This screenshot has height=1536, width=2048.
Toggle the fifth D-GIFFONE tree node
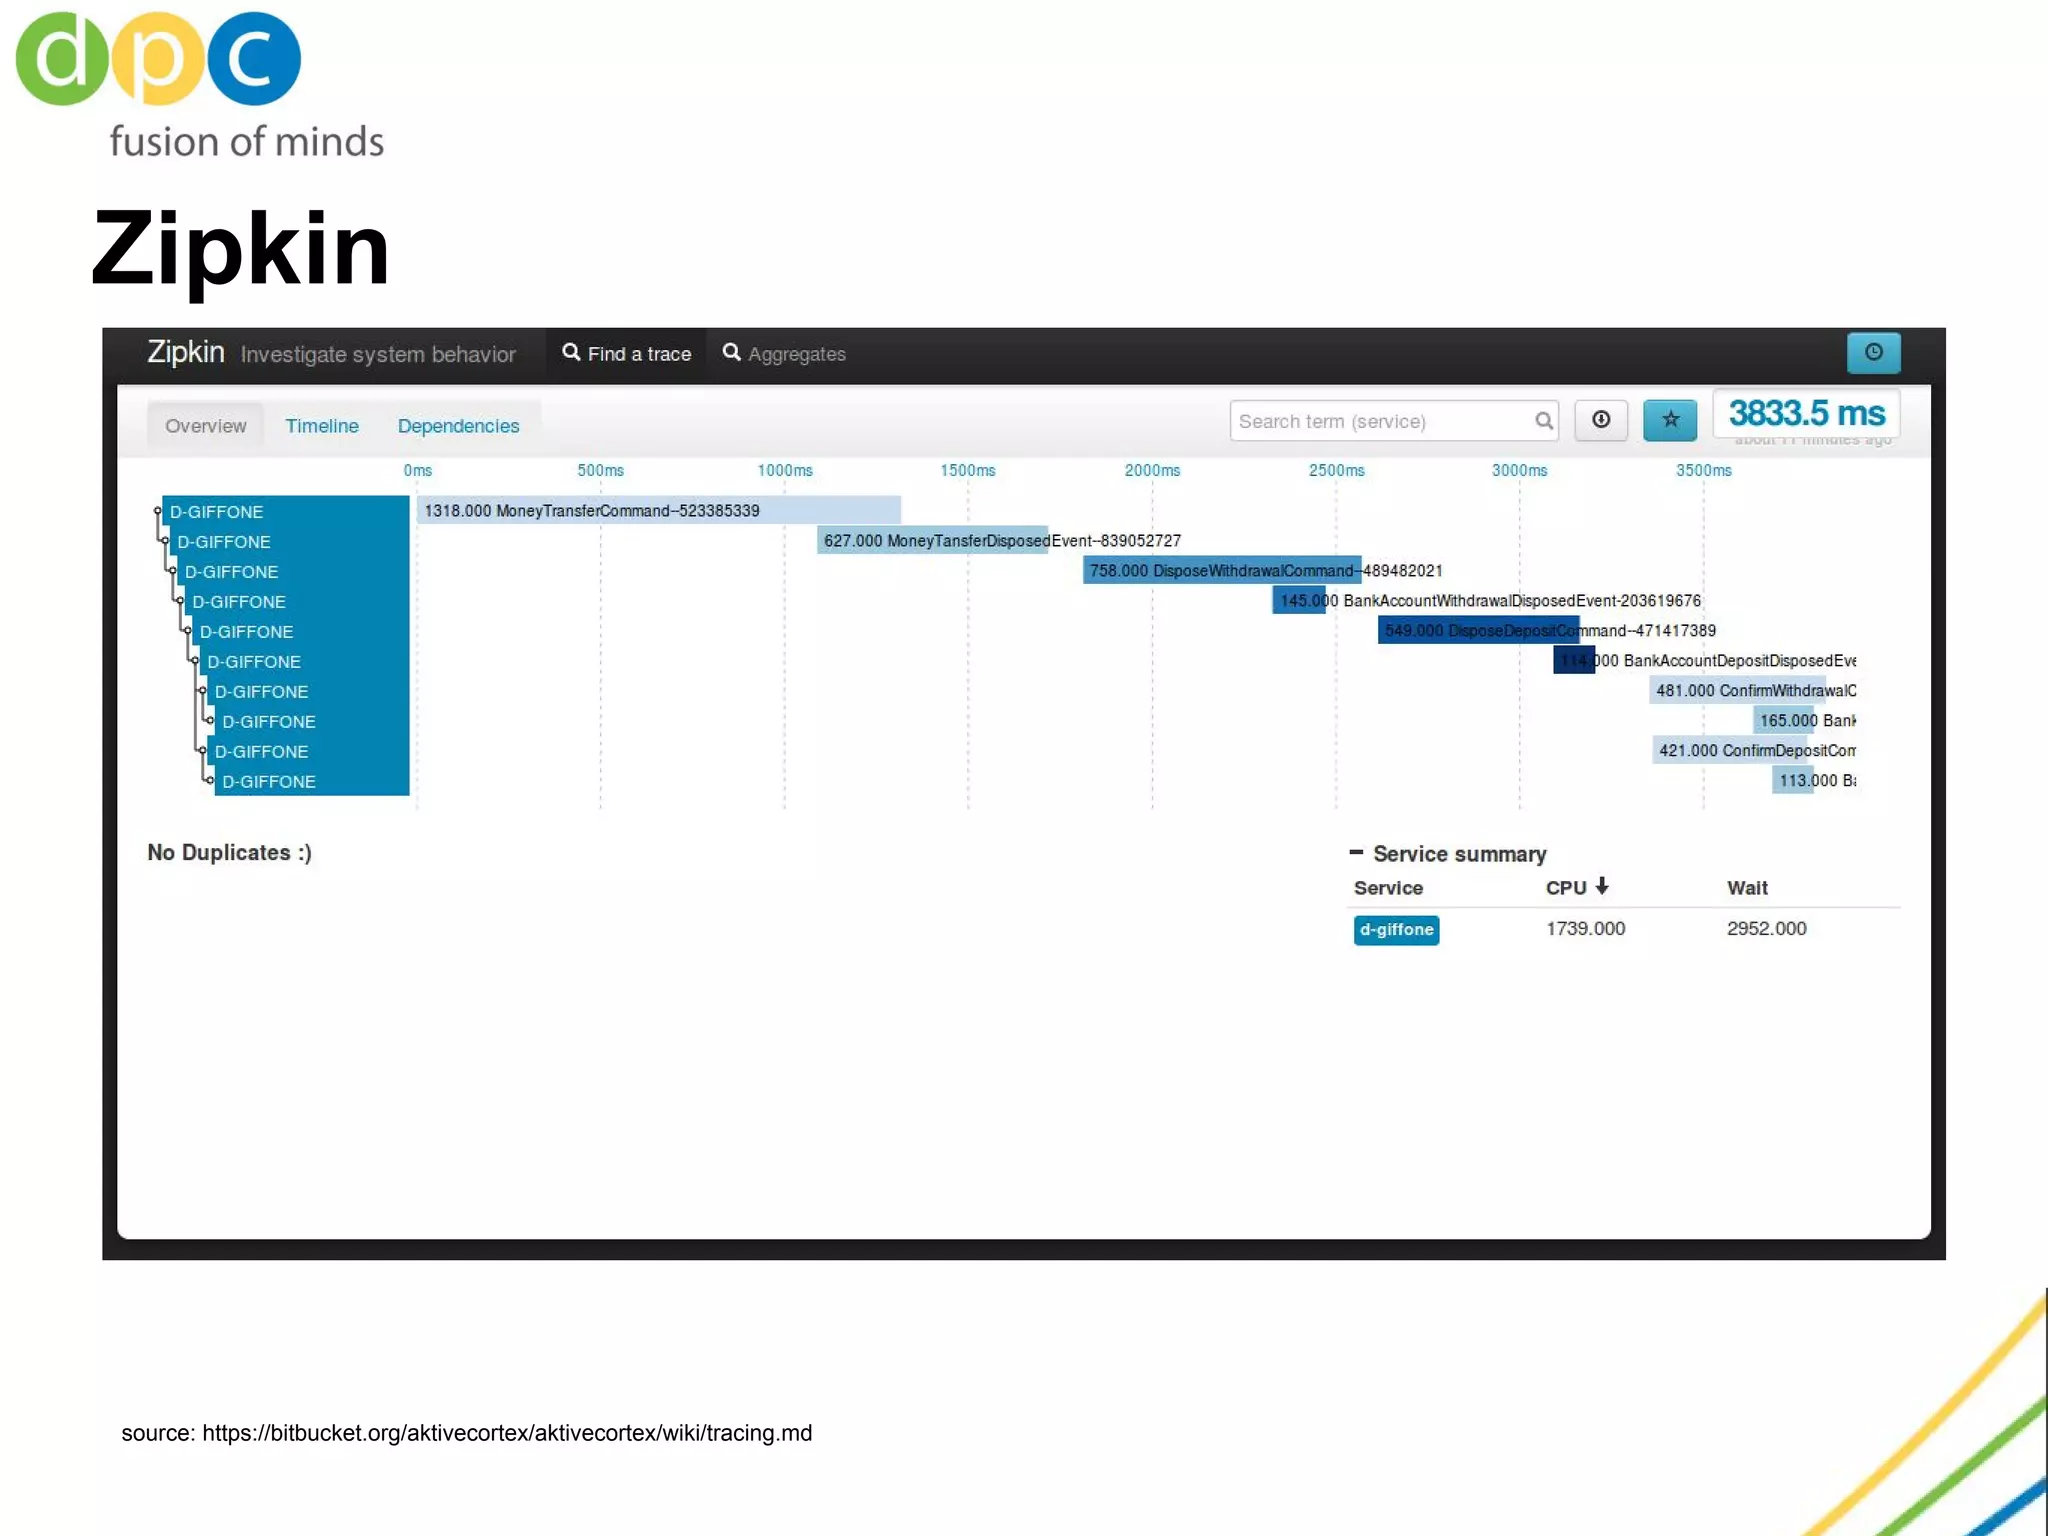(187, 632)
